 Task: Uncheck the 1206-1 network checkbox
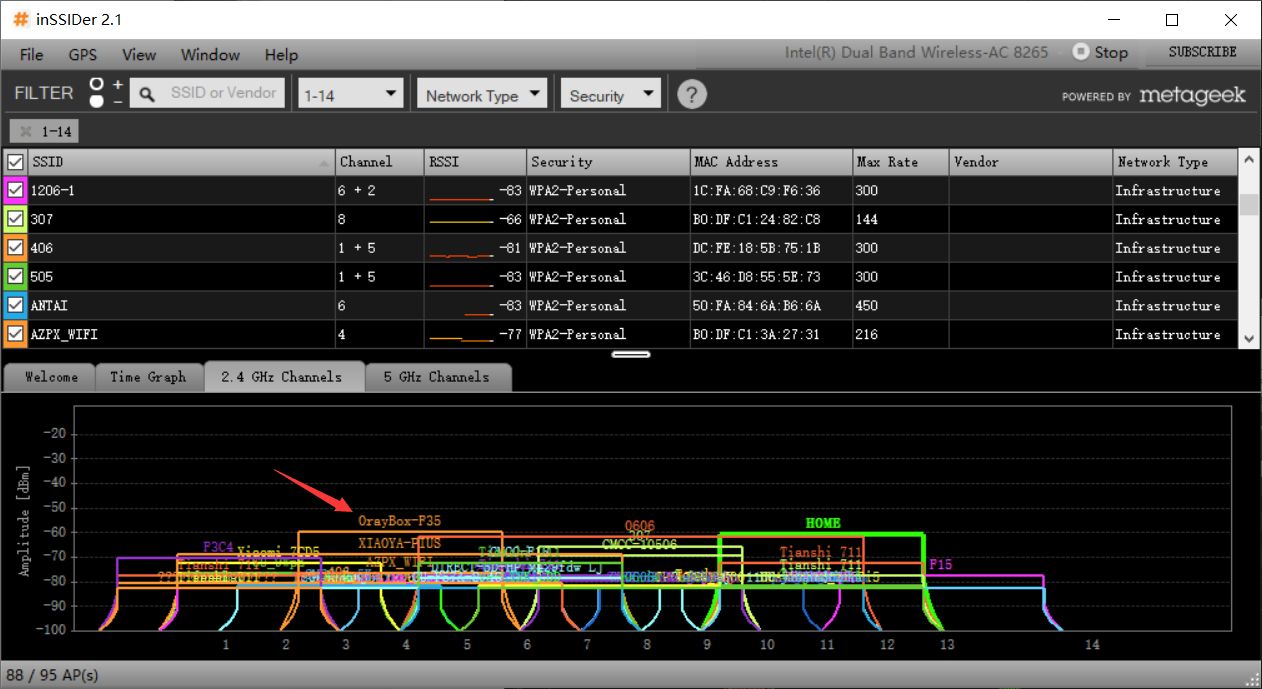[15, 190]
